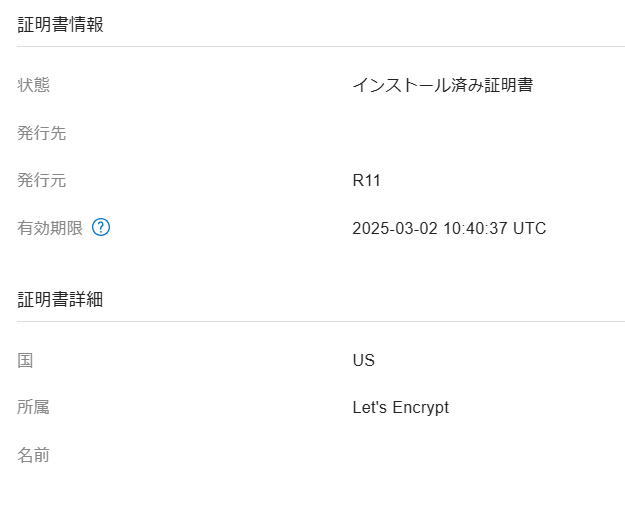The image size is (625, 525).
Task: Select the US country value
Action: click(364, 360)
